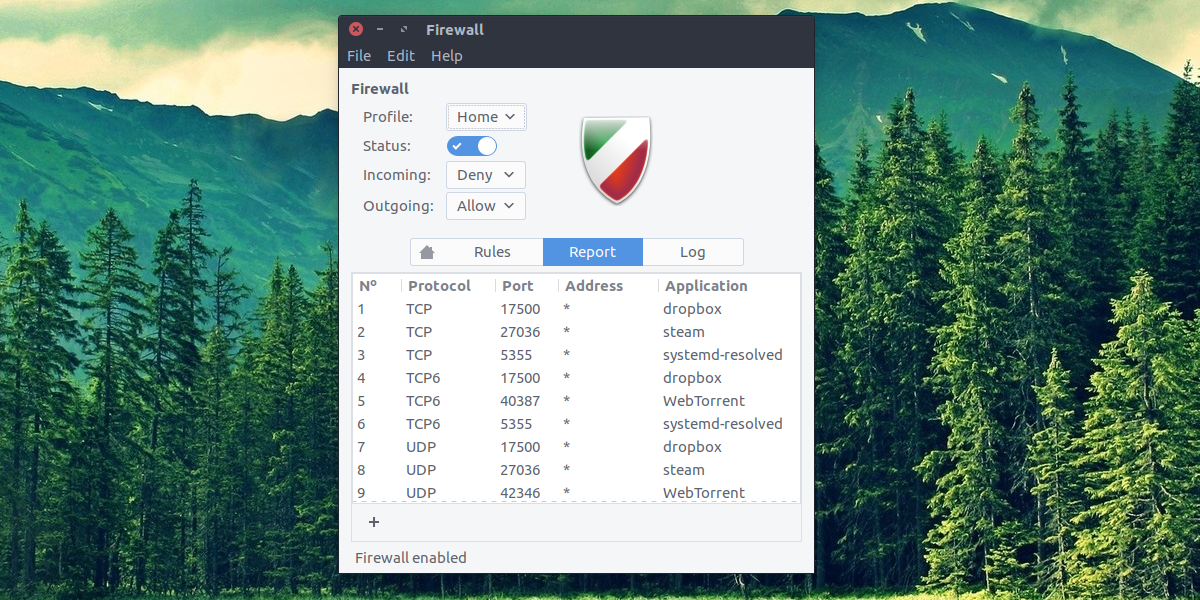Sort by the Application column header
This screenshot has height=600, width=1200.
click(x=729, y=286)
